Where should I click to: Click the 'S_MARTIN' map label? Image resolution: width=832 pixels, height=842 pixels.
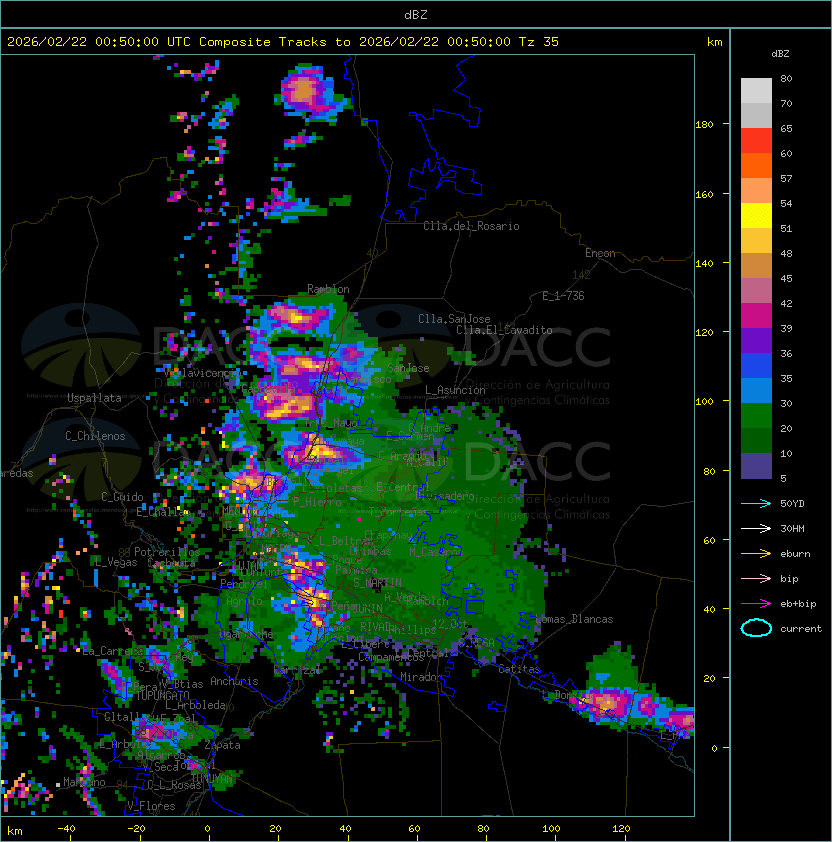point(378,583)
